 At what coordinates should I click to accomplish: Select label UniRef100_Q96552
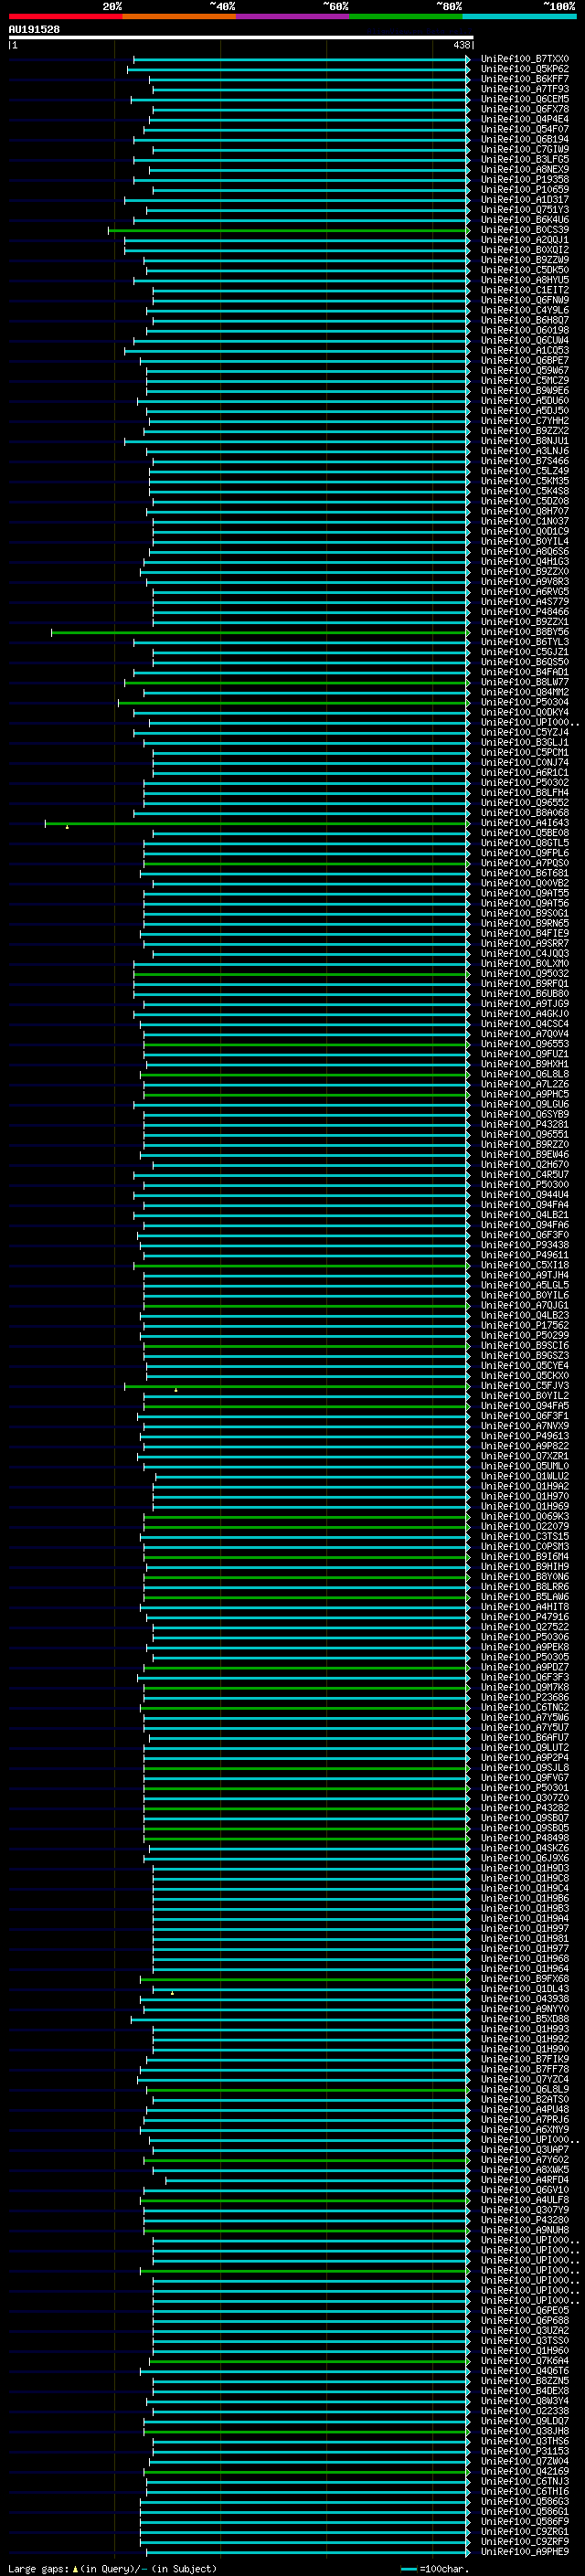(525, 803)
